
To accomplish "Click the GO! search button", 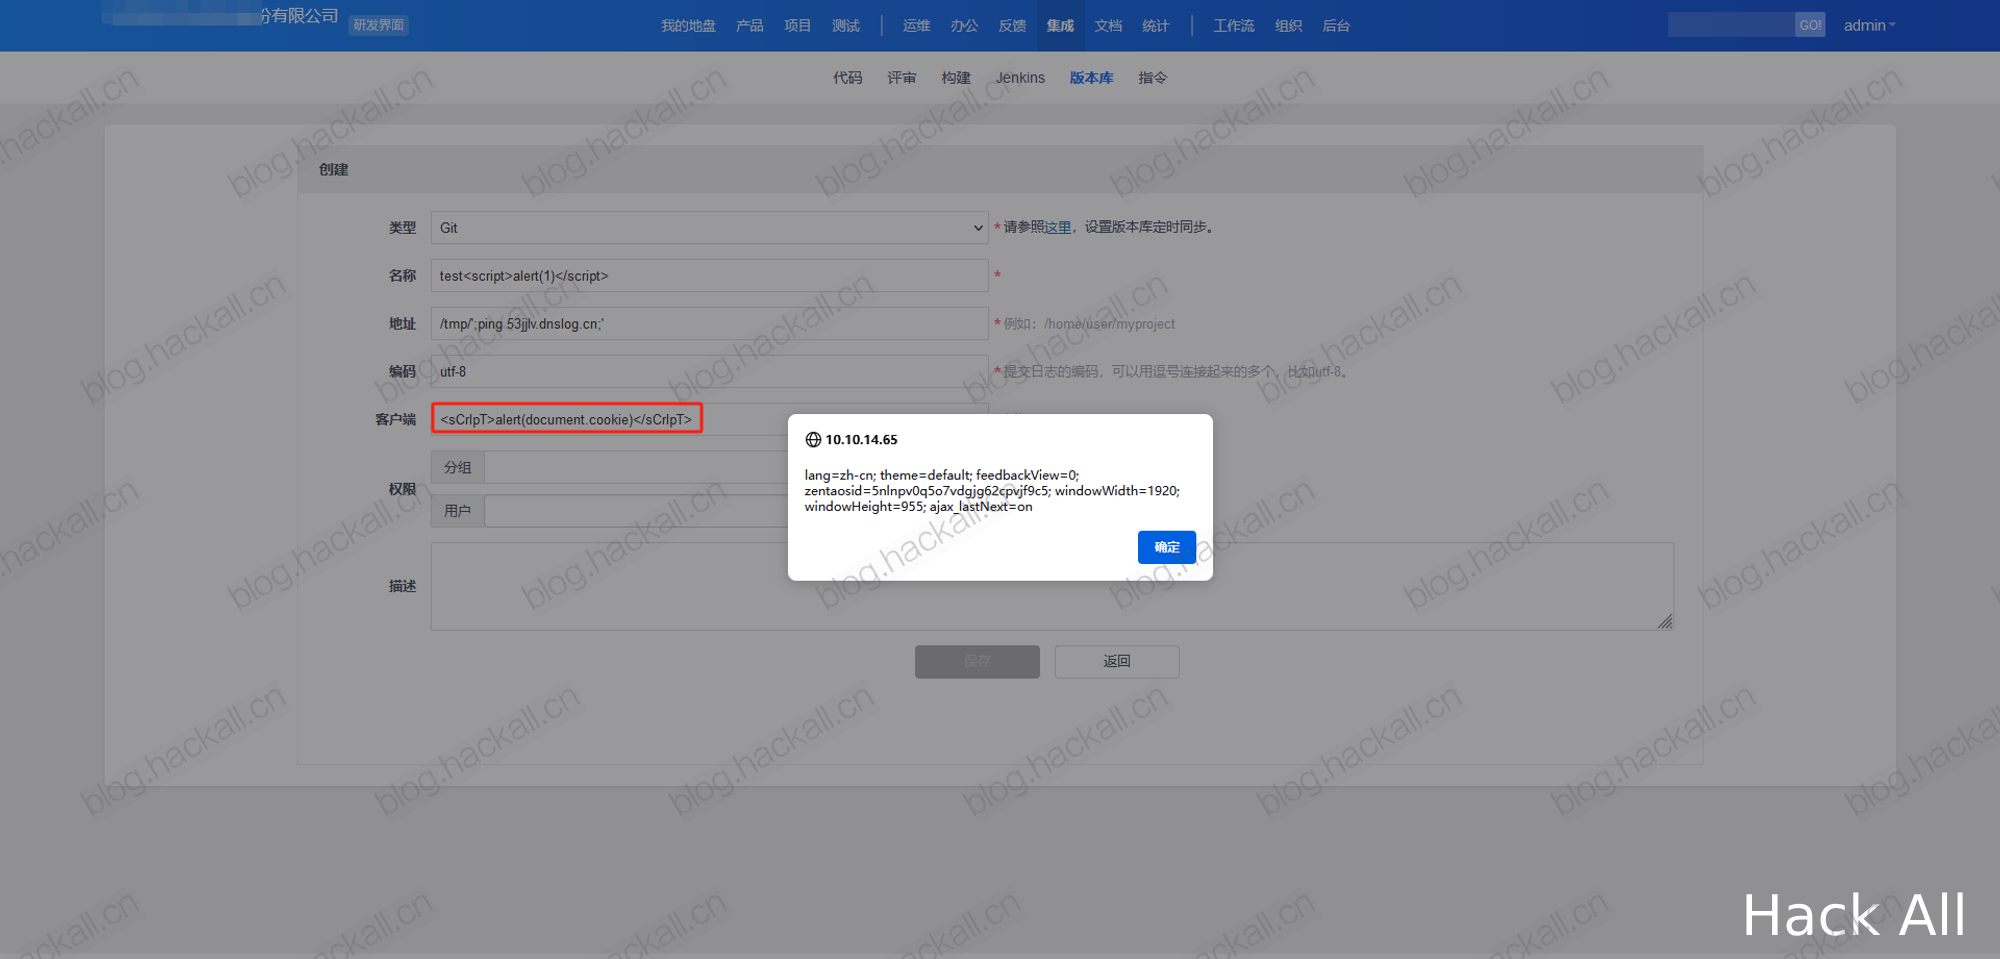I will coord(1810,25).
